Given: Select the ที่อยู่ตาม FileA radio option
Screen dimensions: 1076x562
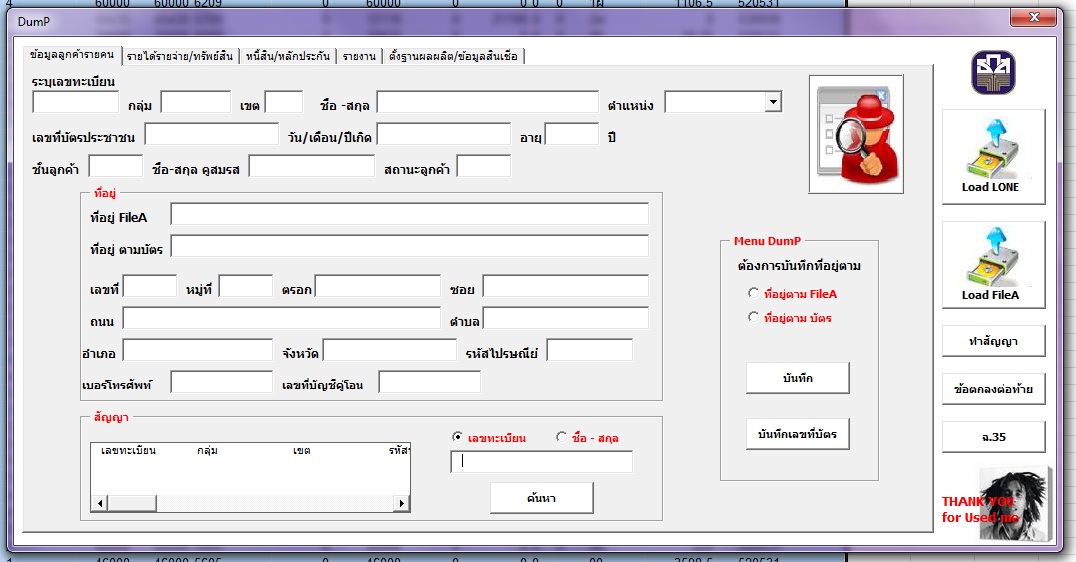Looking at the screenshot, I should (x=754, y=294).
